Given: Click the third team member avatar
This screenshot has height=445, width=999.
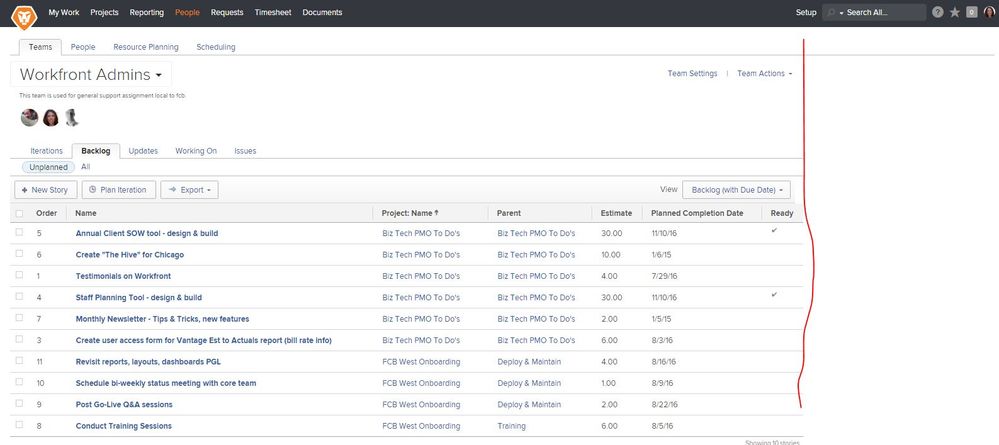Looking at the screenshot, I should 72,117.
